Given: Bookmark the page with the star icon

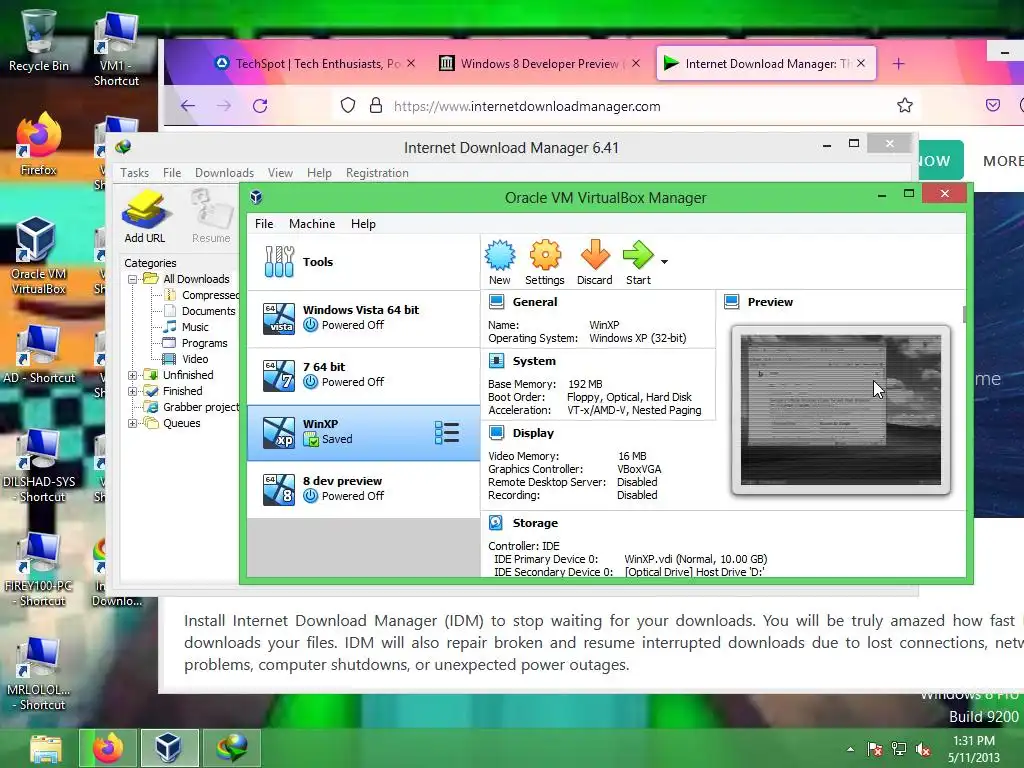Looking at the screenshot, I should pos(904,105).
